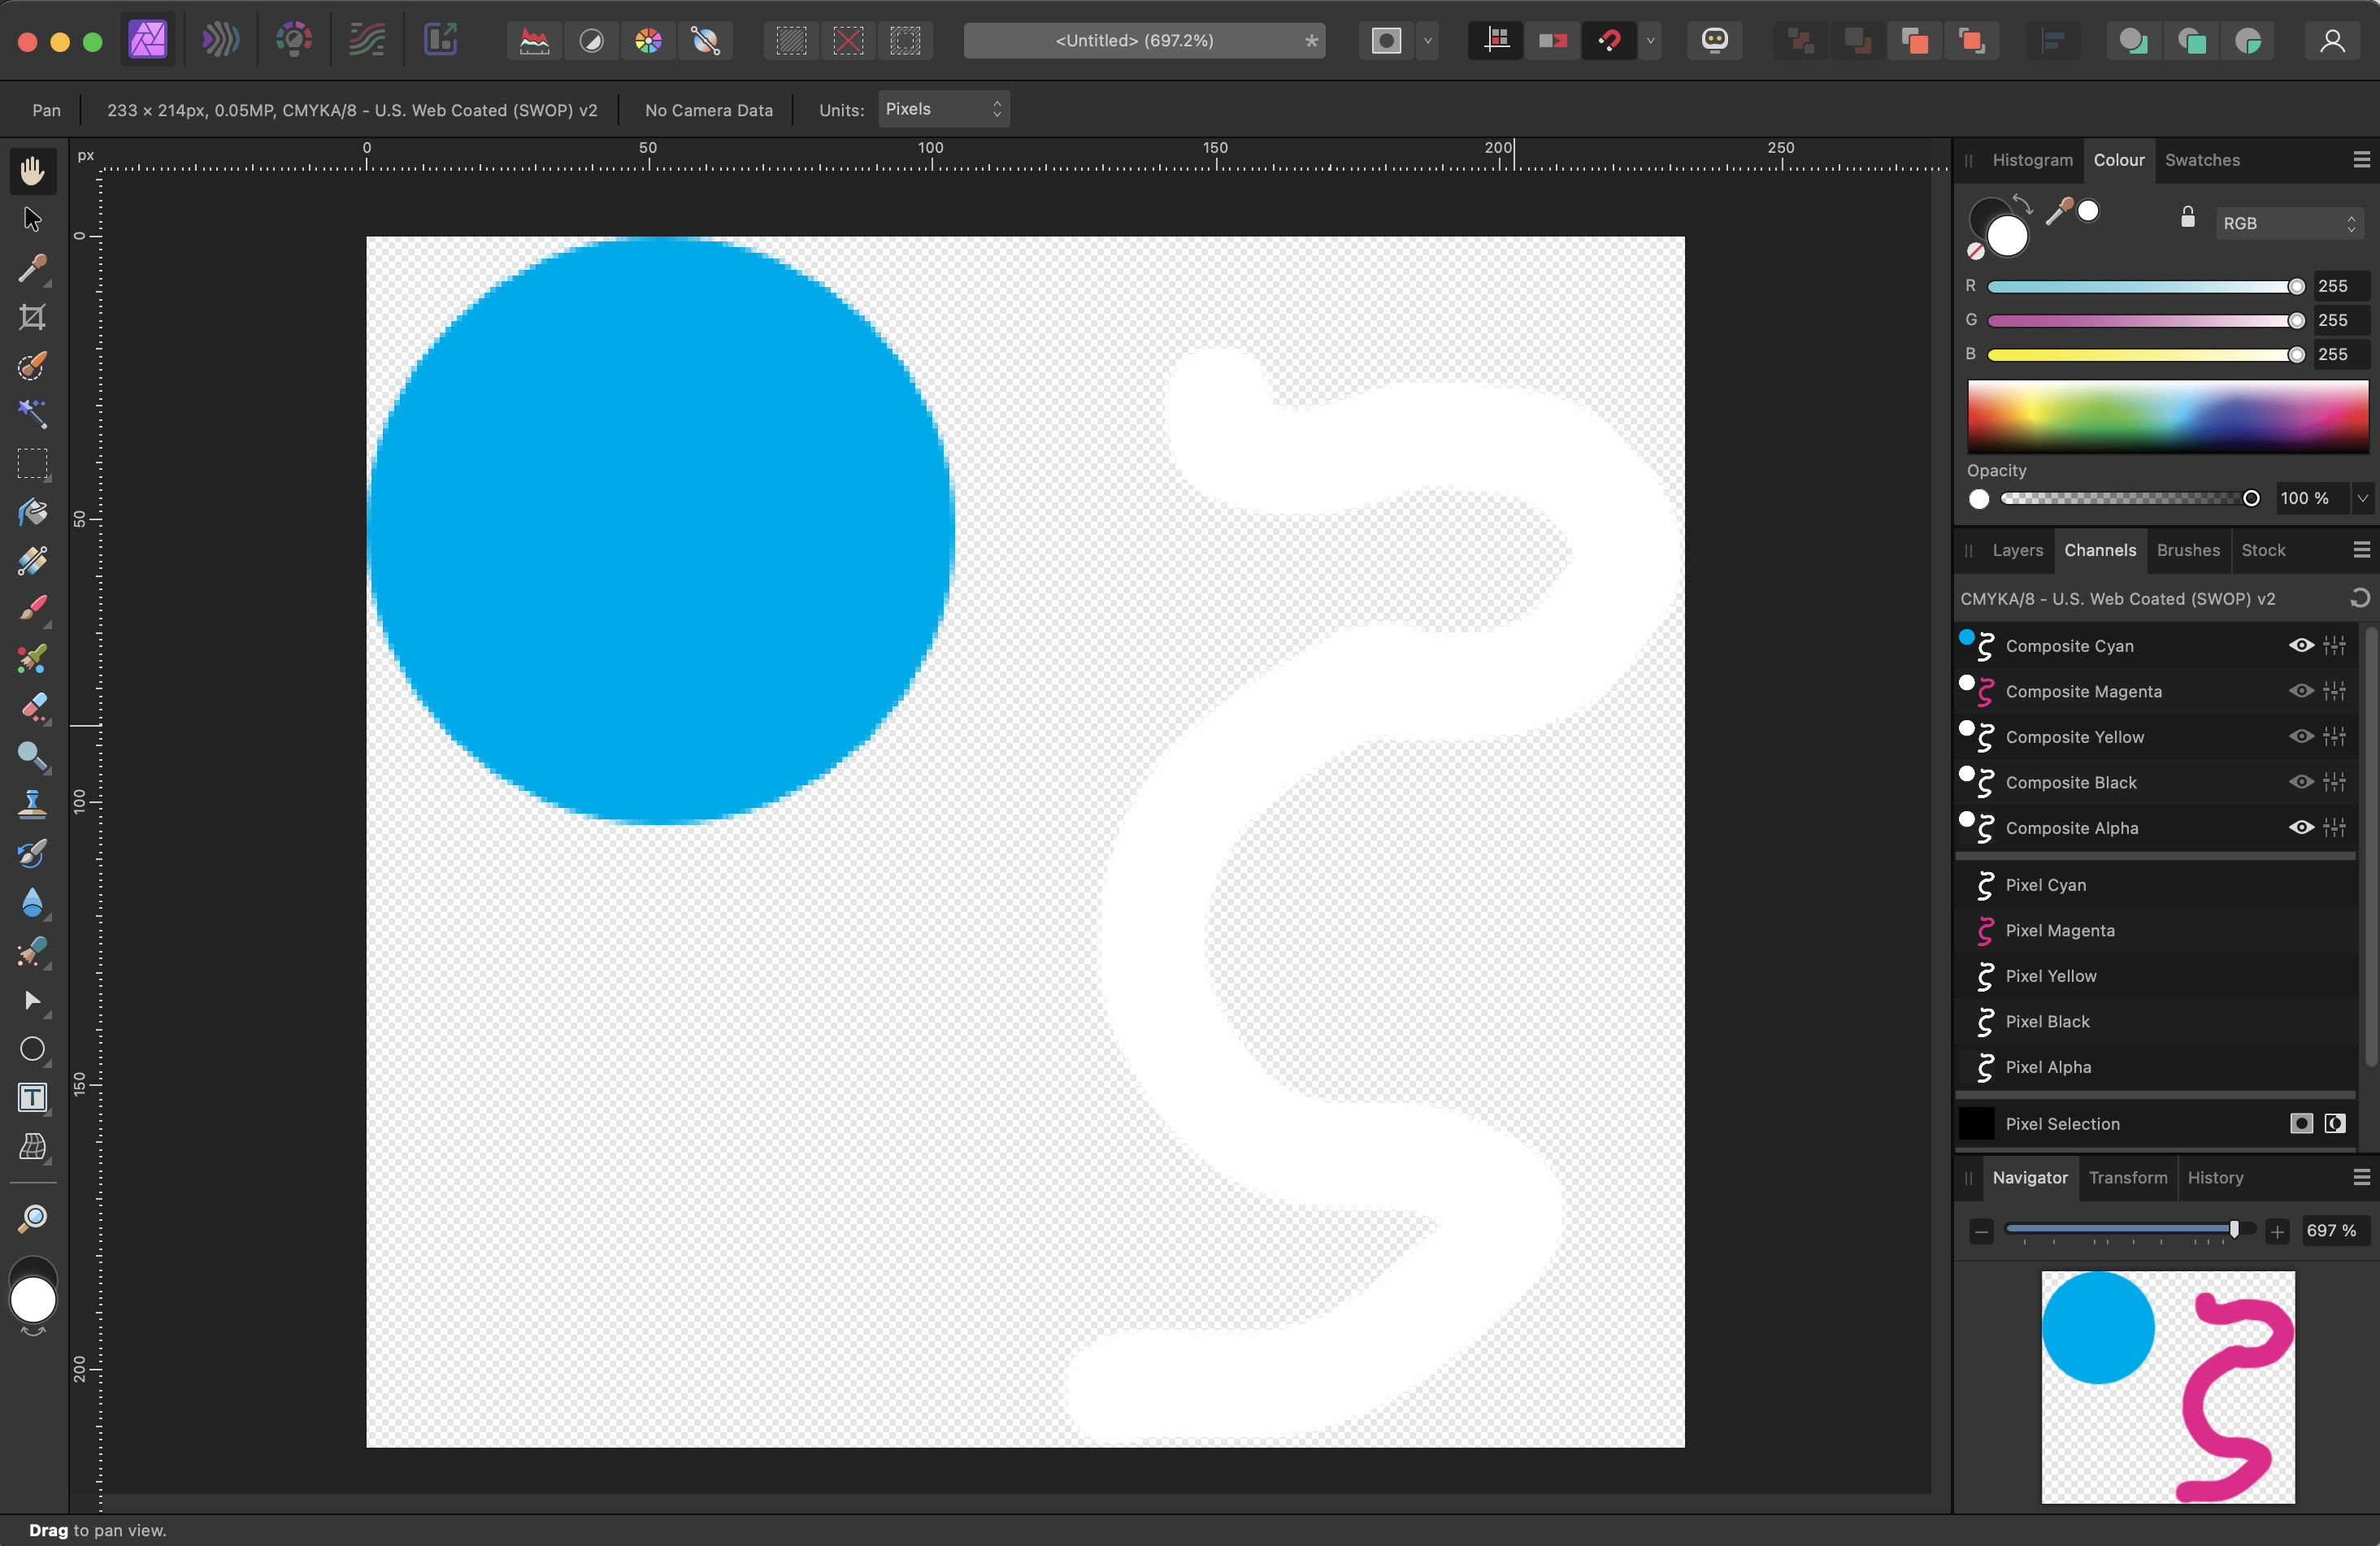The width and height of the screenshot is (2380, 1546).
Task: Toggle Composite Cyan channel visibility
Action: click(2301, 645)
